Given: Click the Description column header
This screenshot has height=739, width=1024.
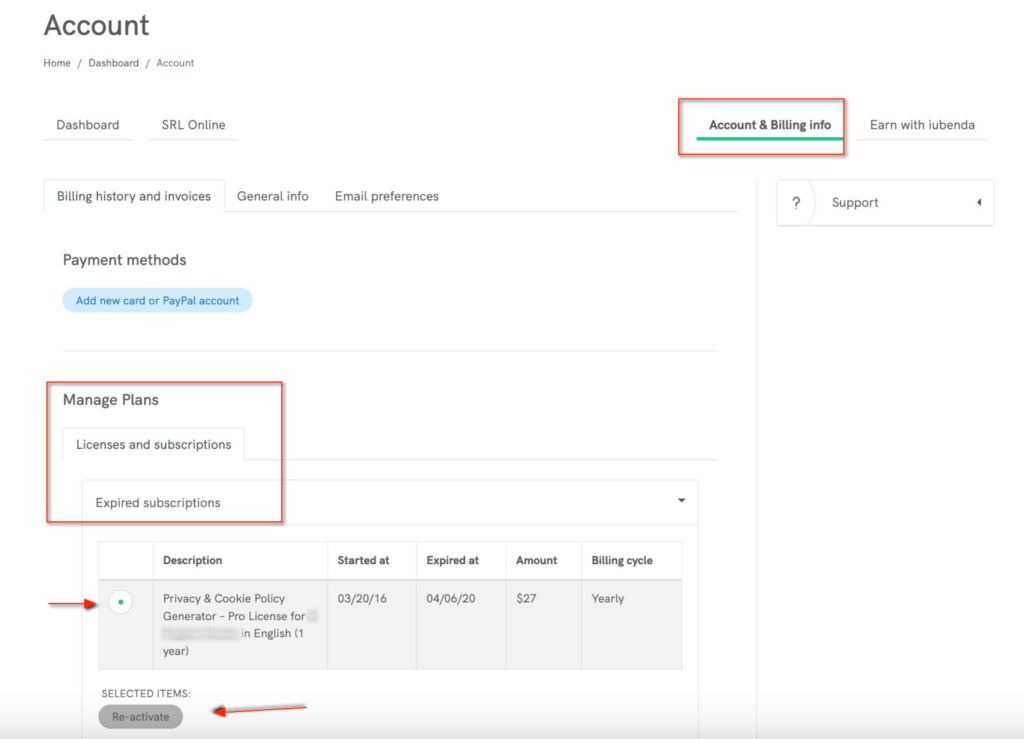Looking at the screenshot, I should pyautogui.click(x=193, y=560).
